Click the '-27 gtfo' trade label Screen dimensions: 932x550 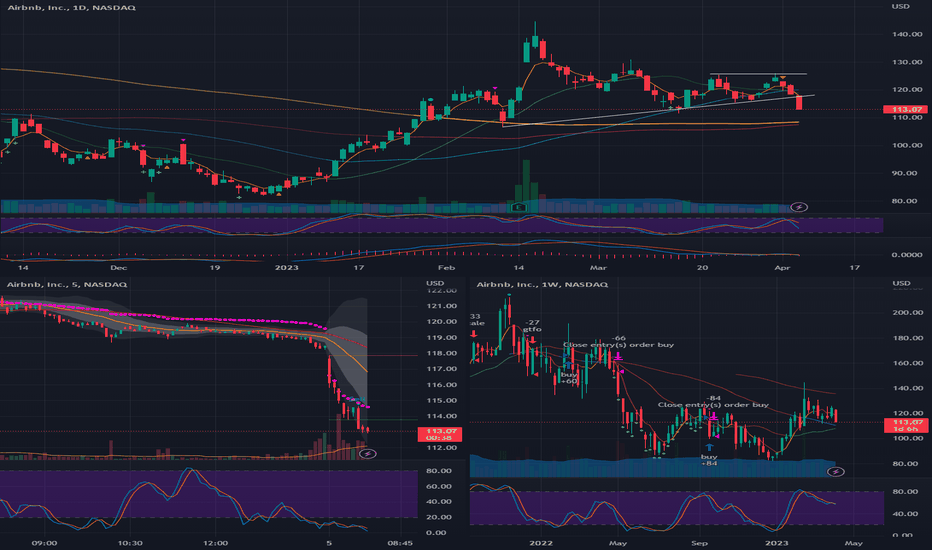click(x=533, y=326)
